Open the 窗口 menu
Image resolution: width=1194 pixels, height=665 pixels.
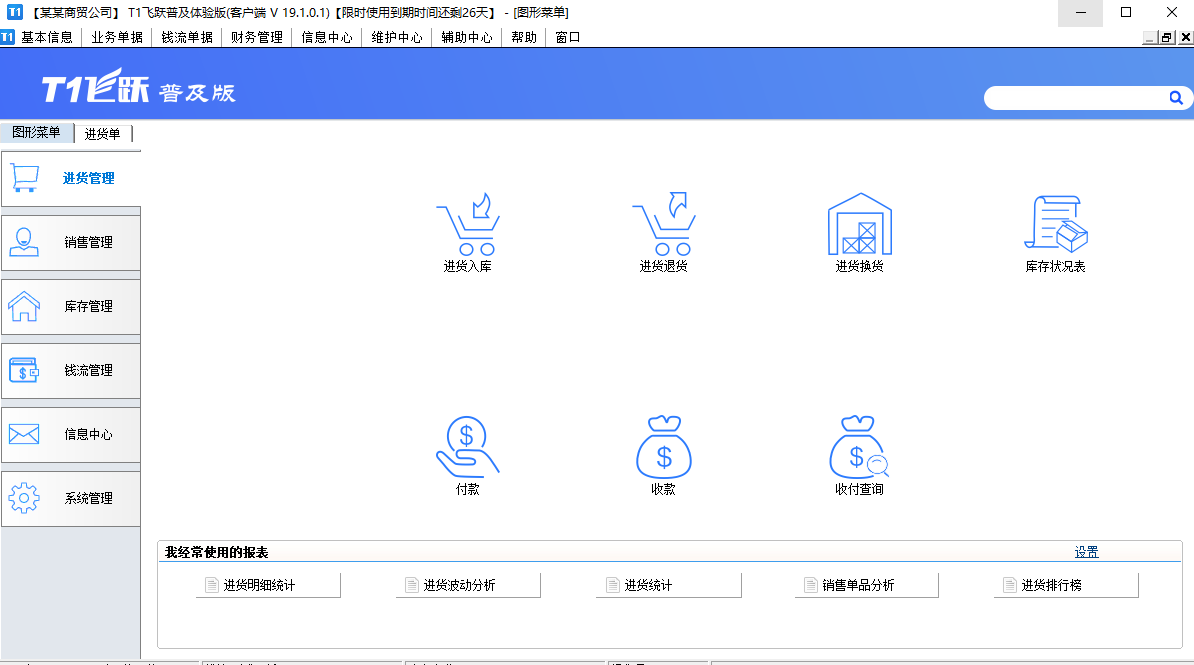coord(568,37)
